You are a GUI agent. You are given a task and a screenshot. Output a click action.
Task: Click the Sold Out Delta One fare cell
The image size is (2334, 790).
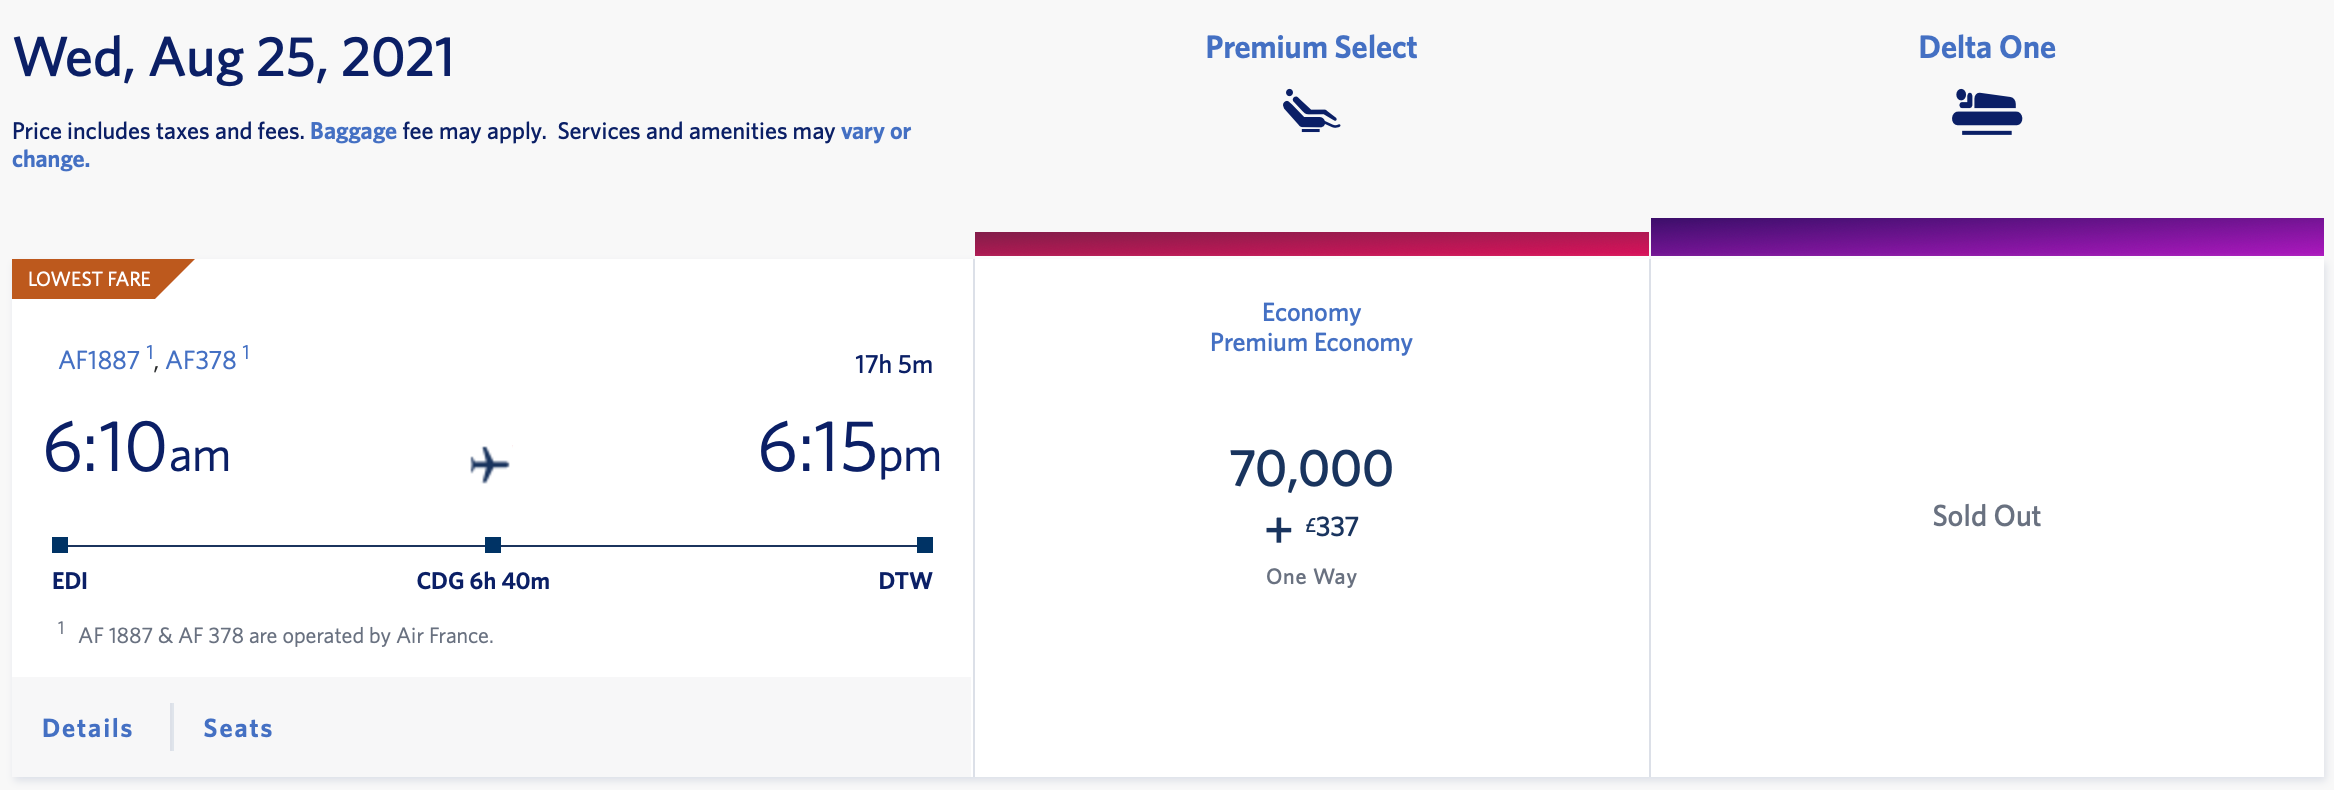pos(1987,517)
